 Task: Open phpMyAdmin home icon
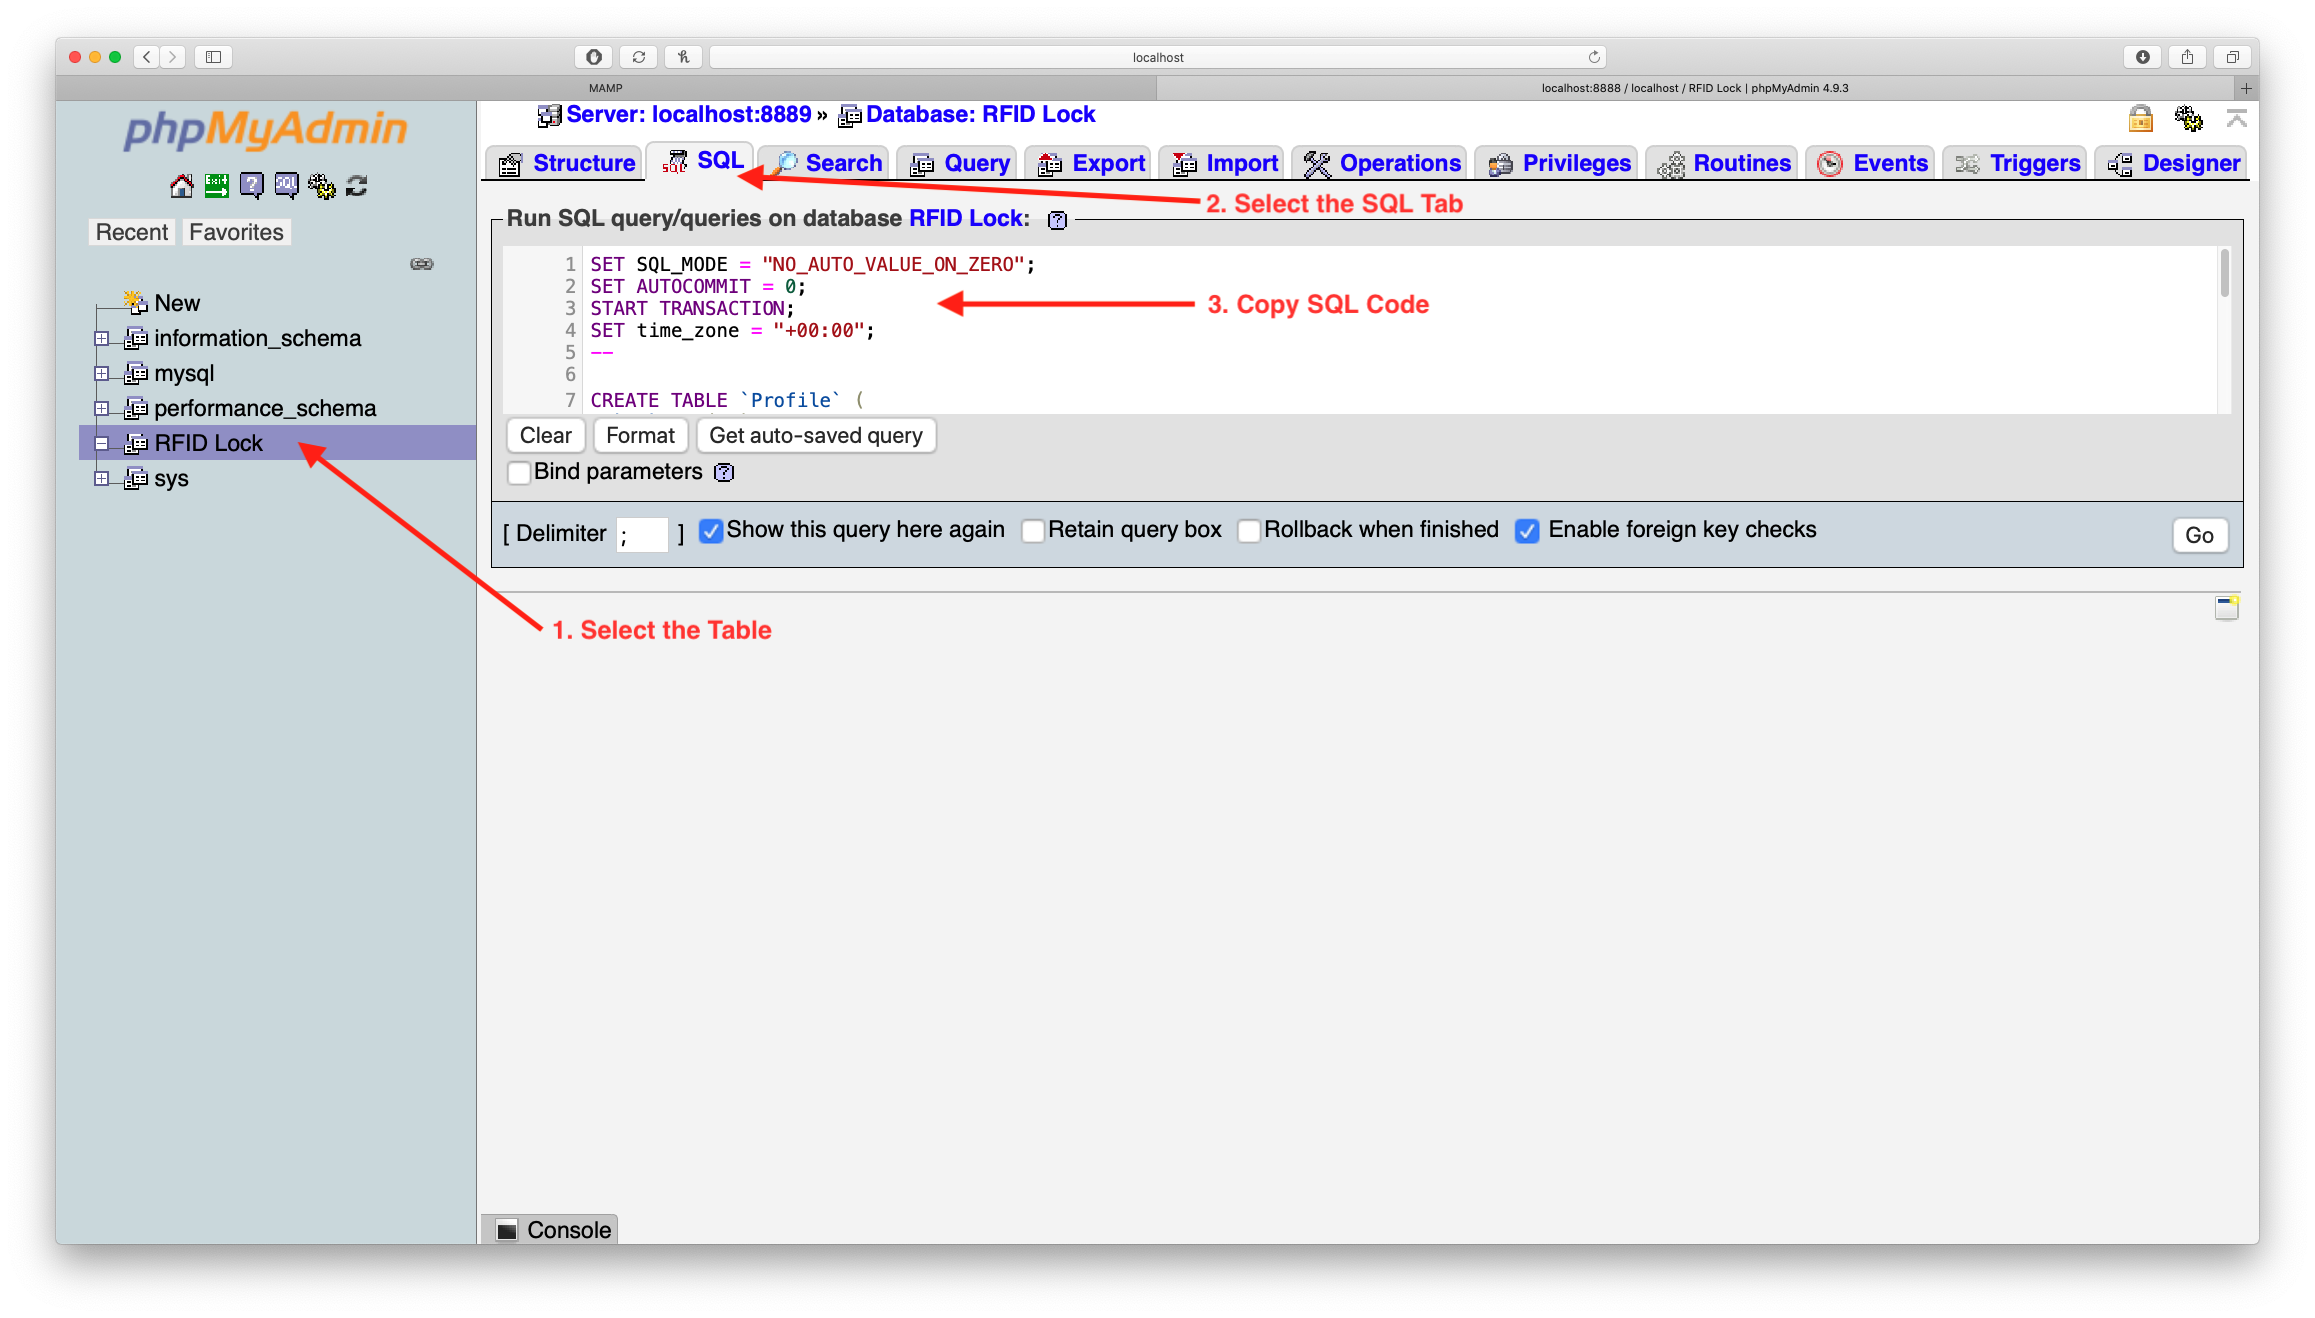[x=182, y=186]
